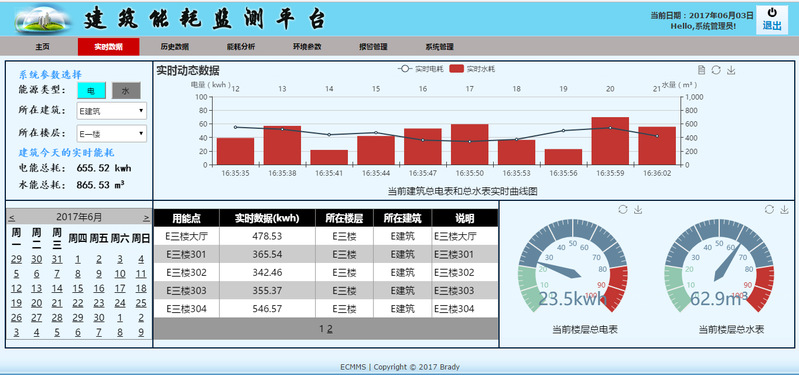The width and height of the screenshot is (799, 375).
Task: Toggle the 实时水耗 legend series
Action: click(472, 69)
